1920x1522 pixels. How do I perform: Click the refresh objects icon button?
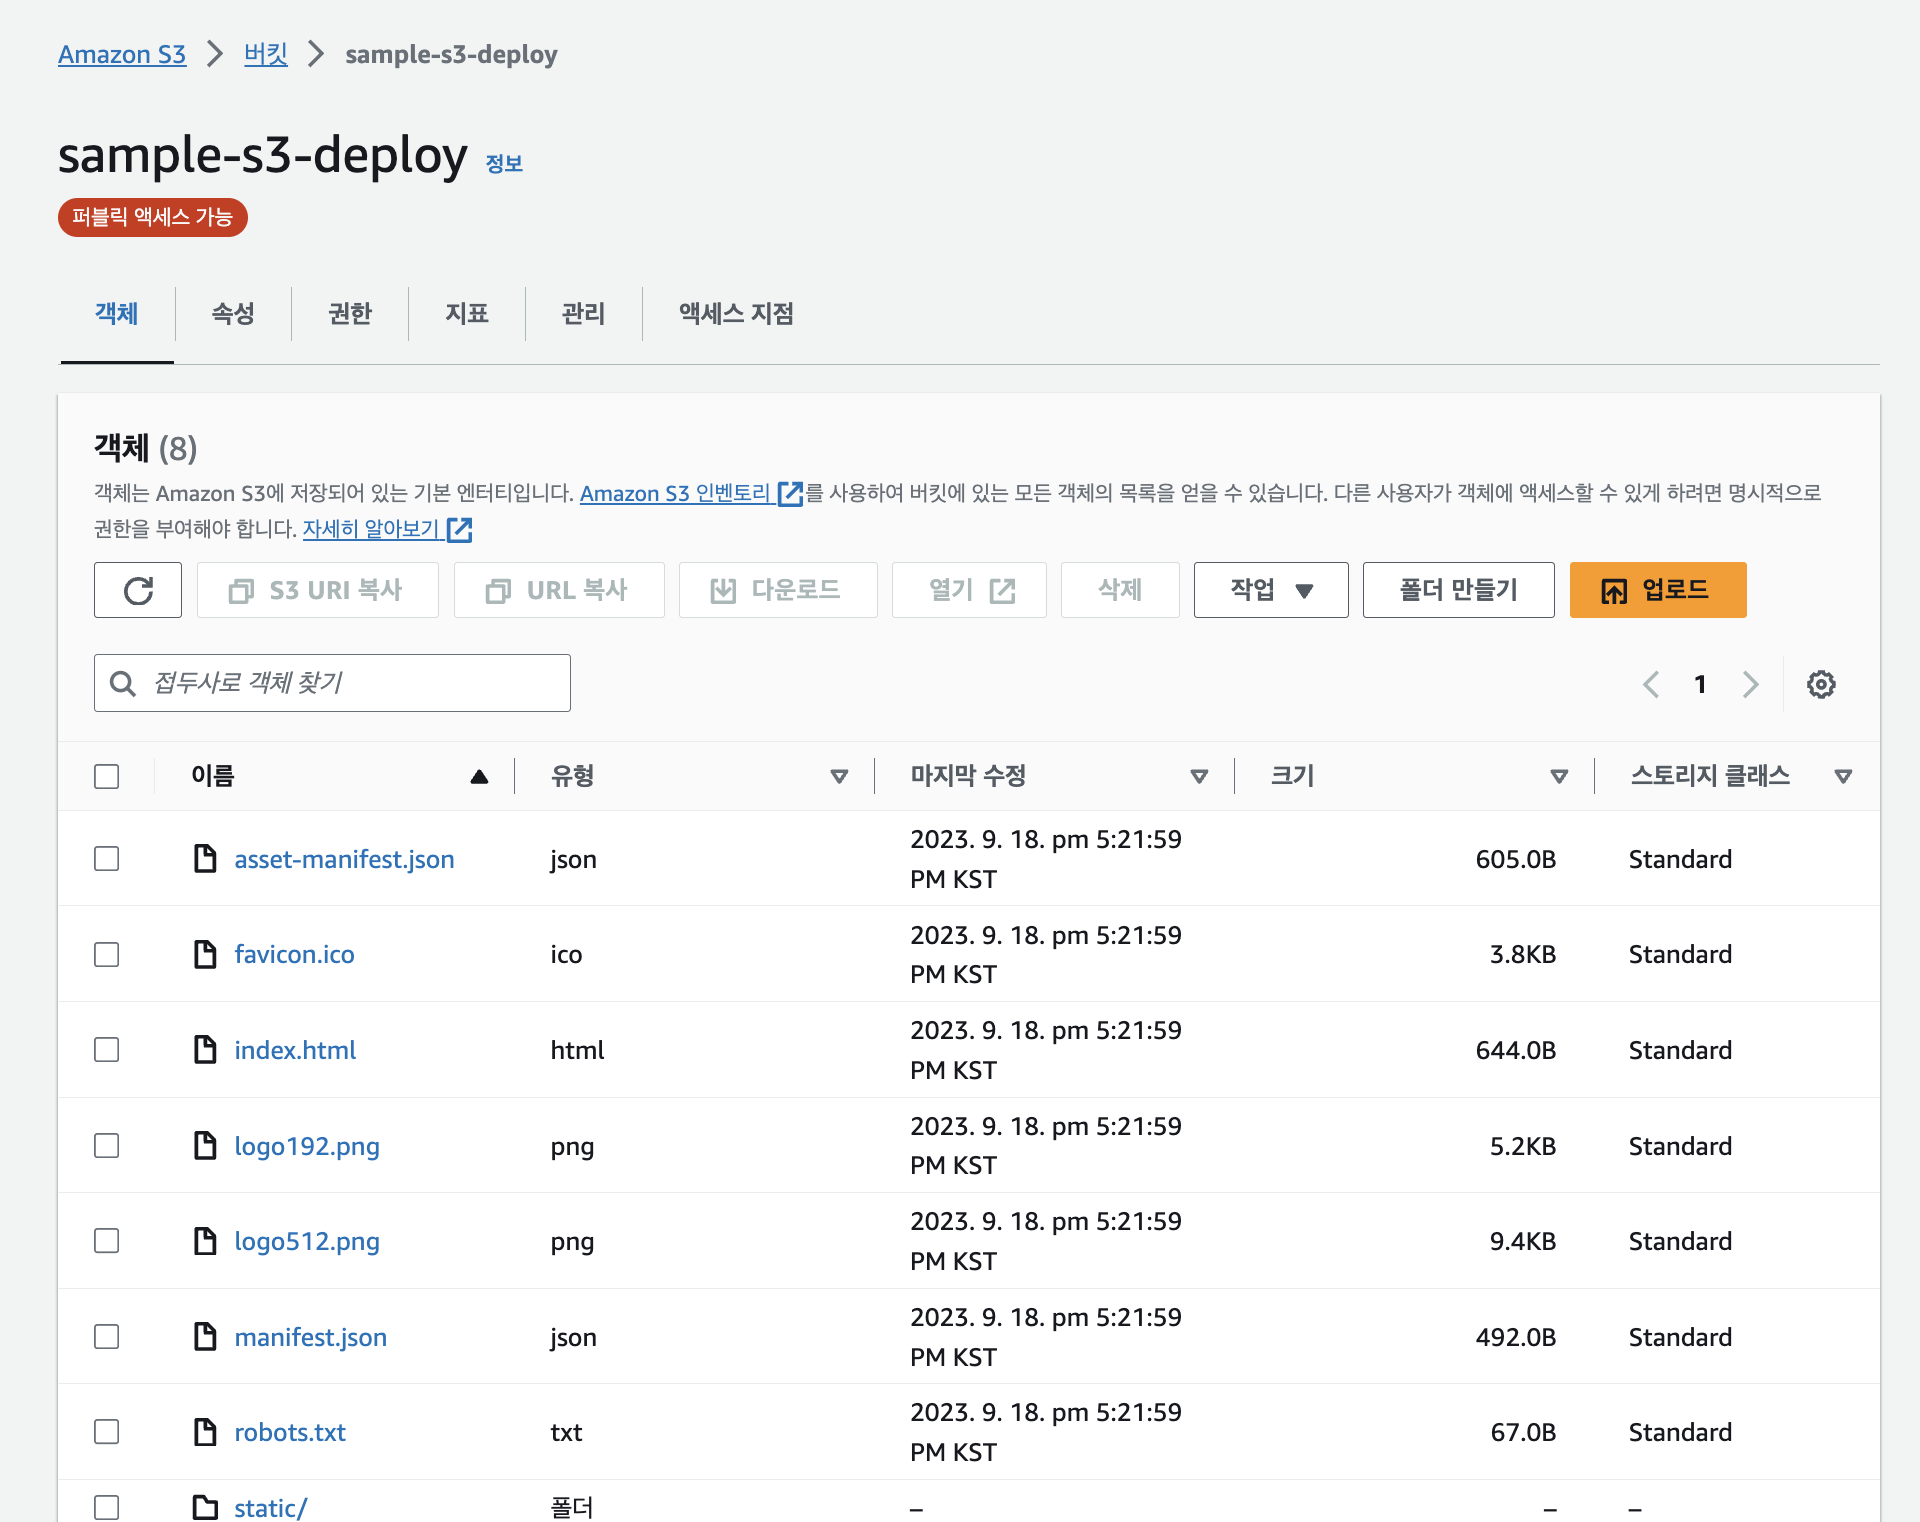(138, 590)
